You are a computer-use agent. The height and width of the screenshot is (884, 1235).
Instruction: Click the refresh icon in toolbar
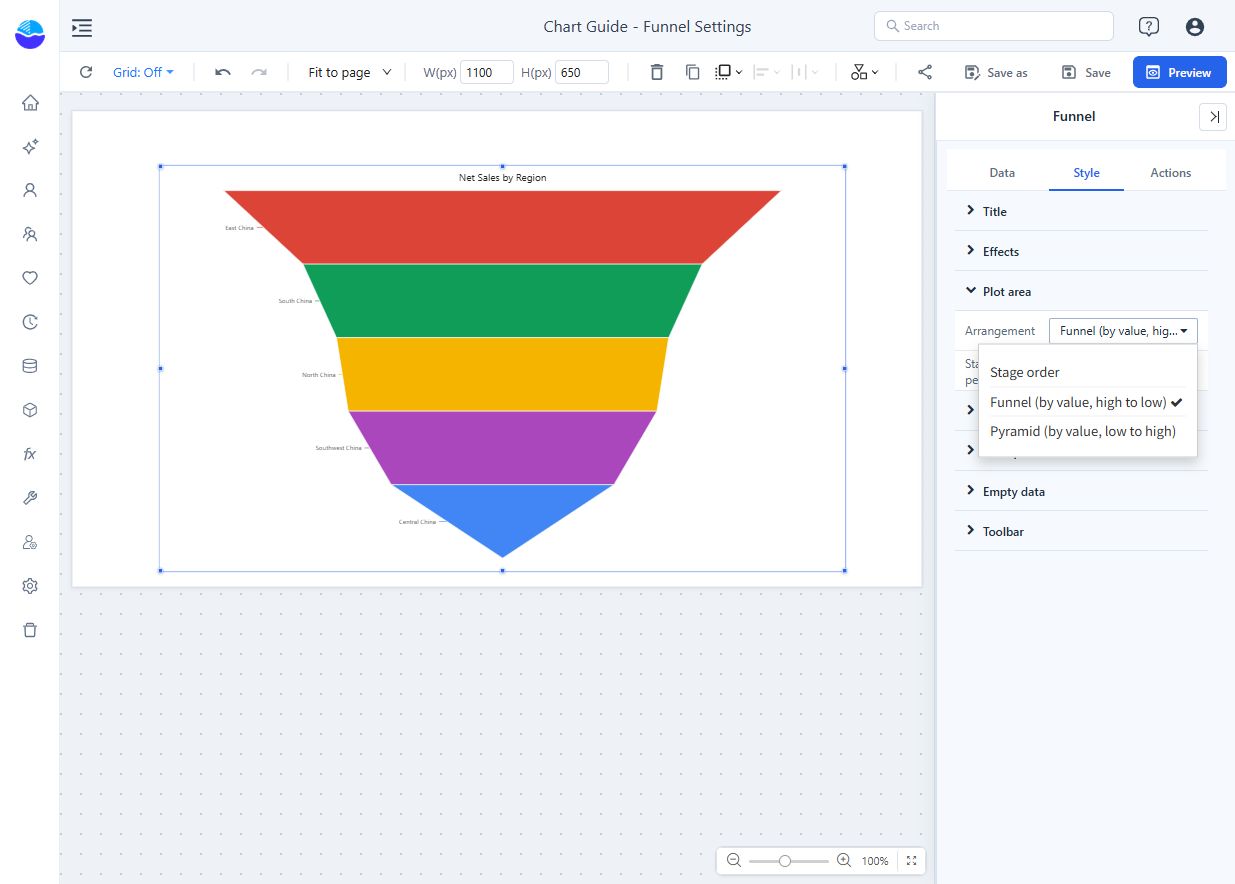pyautogui.click(x=86, y=72)
